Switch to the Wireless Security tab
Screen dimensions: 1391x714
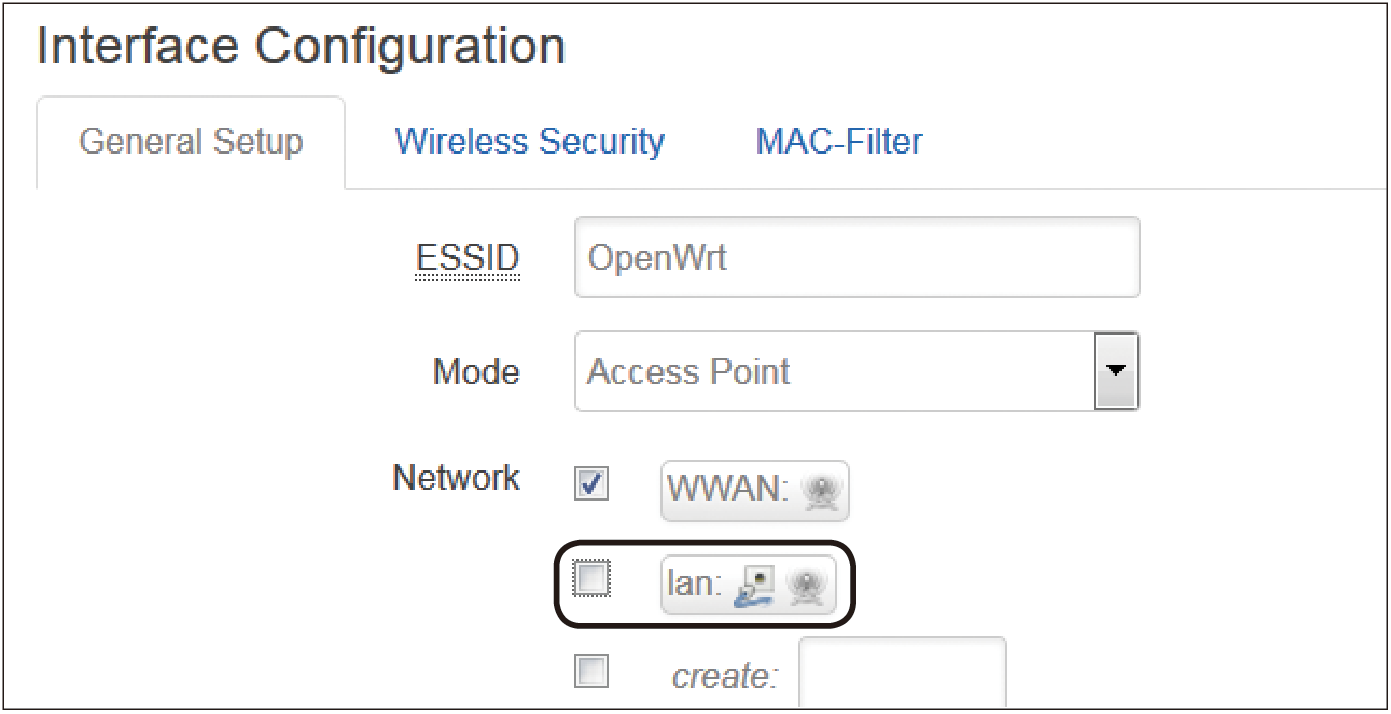pyautogui.click(x=530, y=141)
